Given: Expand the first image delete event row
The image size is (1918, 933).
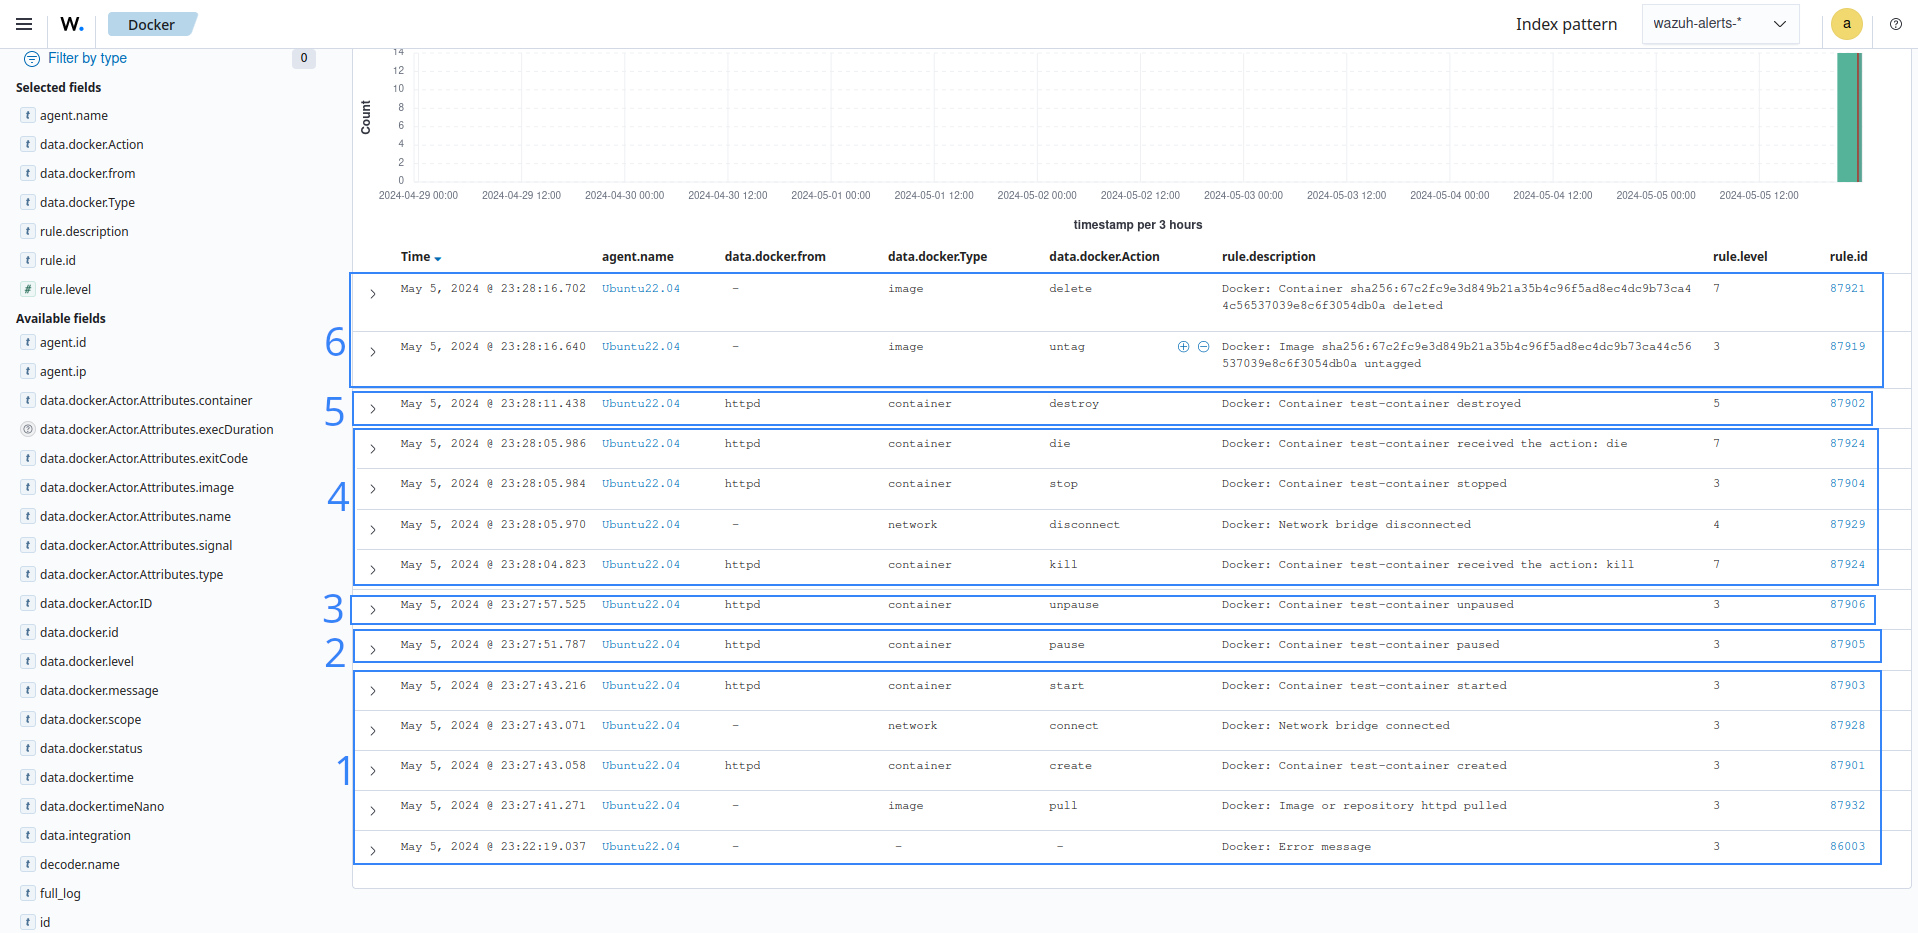Looking at the screenshot, I should [372, 294].
